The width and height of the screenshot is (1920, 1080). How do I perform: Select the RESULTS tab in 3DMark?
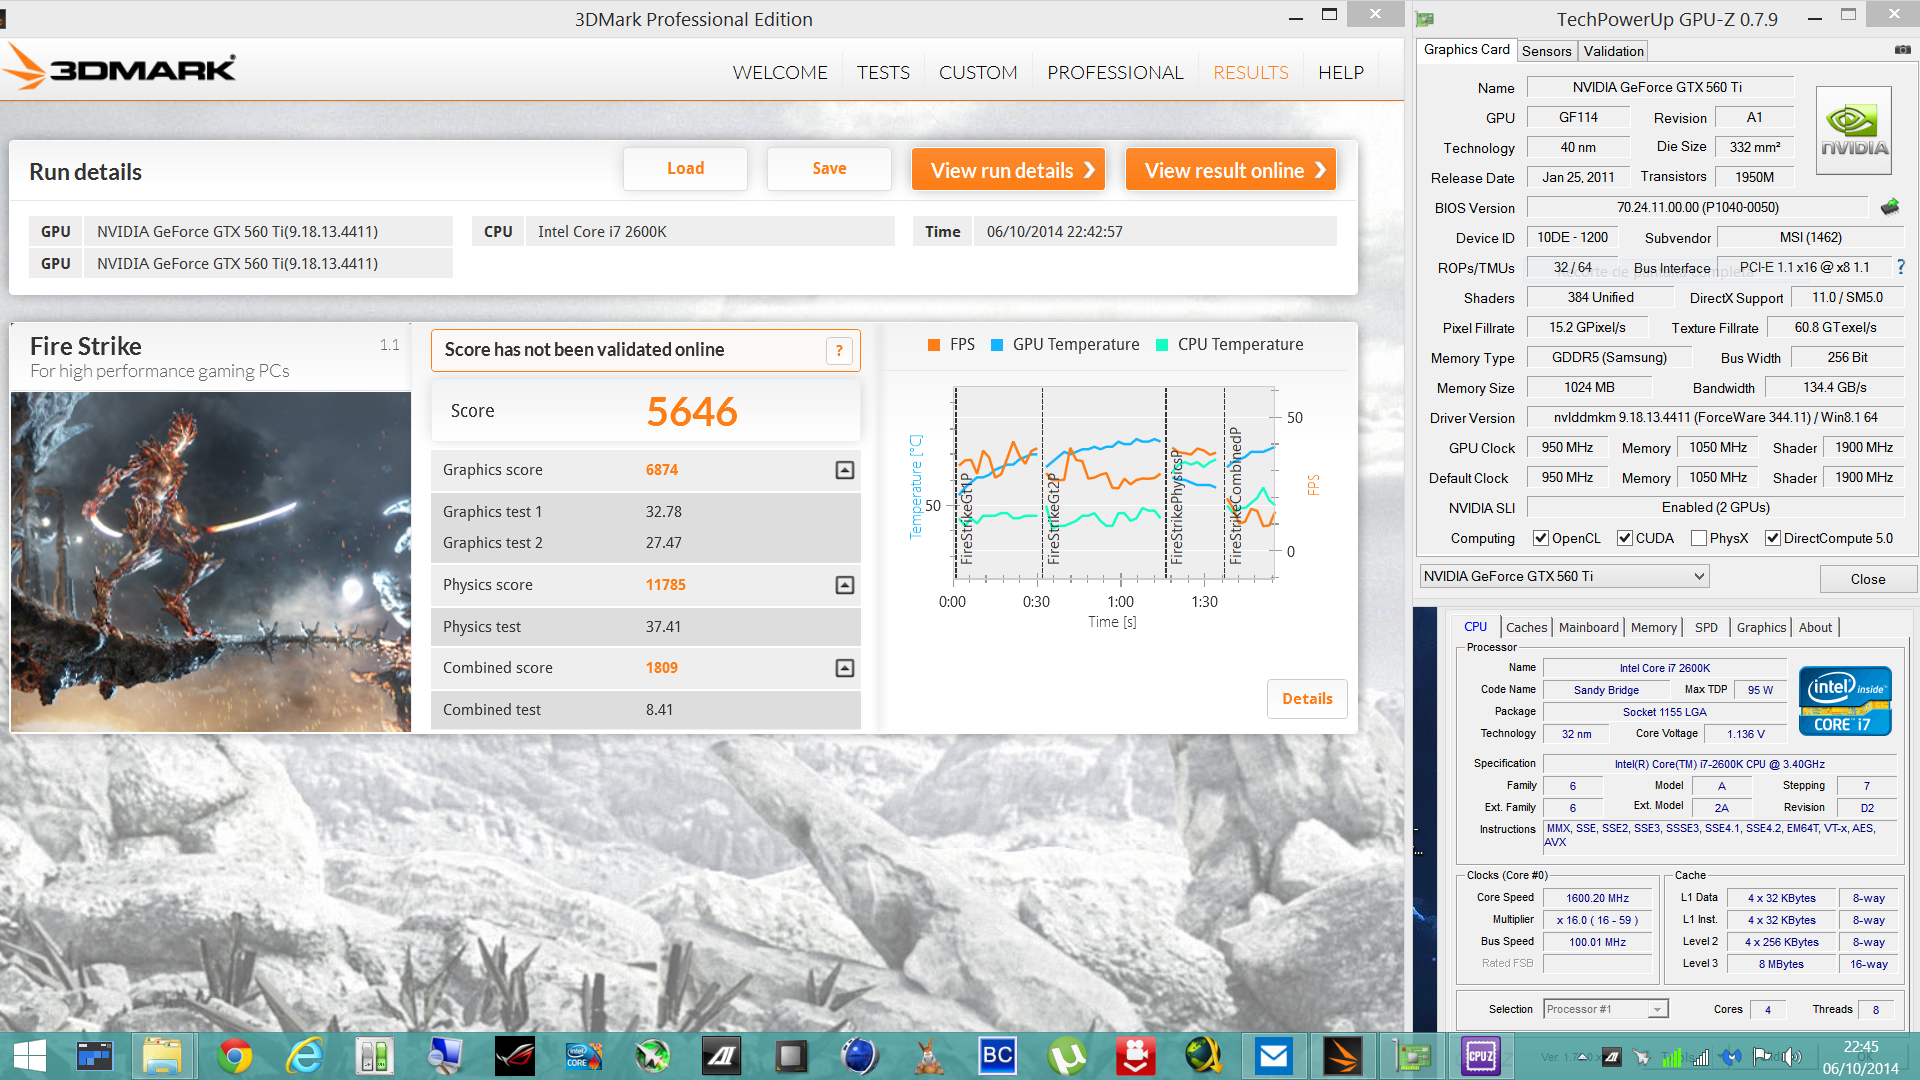(1251, 72)
